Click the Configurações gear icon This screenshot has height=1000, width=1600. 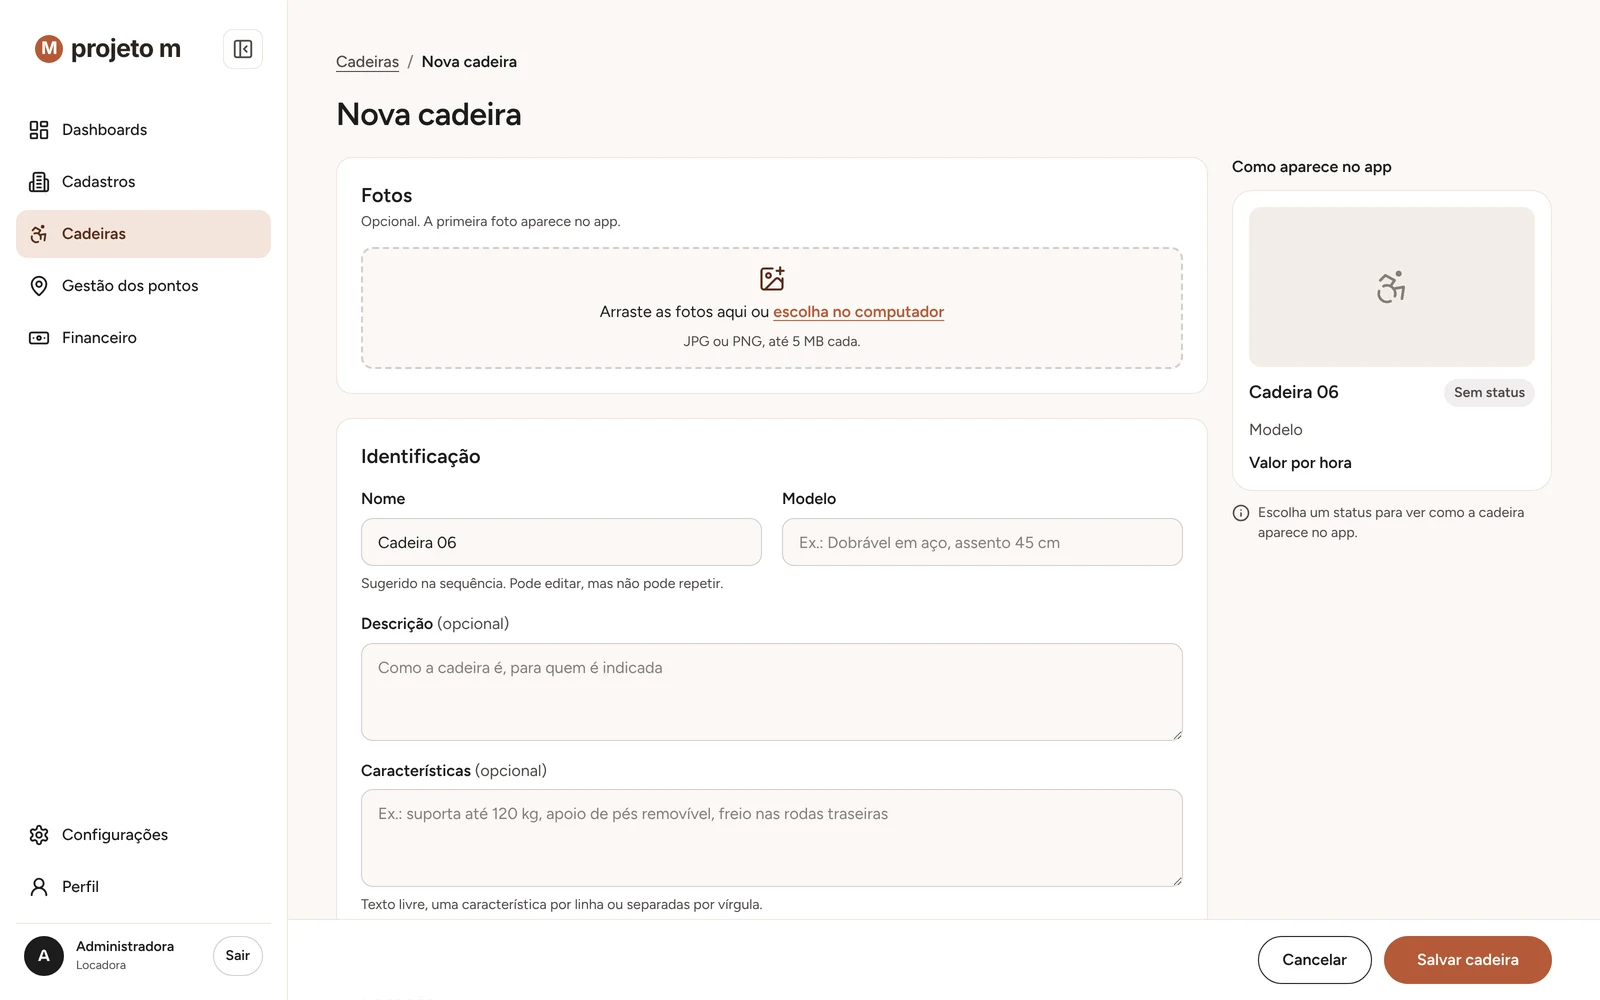point(39,835)
